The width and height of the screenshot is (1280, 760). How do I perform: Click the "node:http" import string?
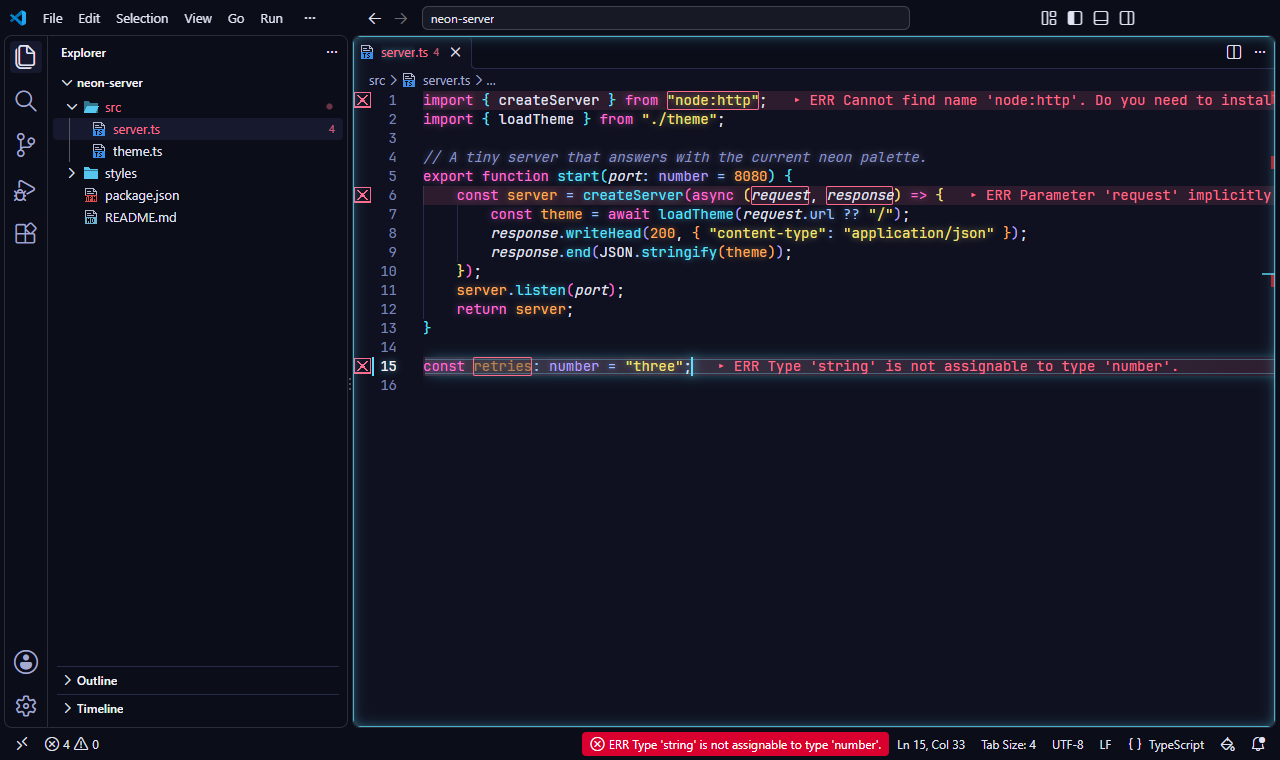713,100
